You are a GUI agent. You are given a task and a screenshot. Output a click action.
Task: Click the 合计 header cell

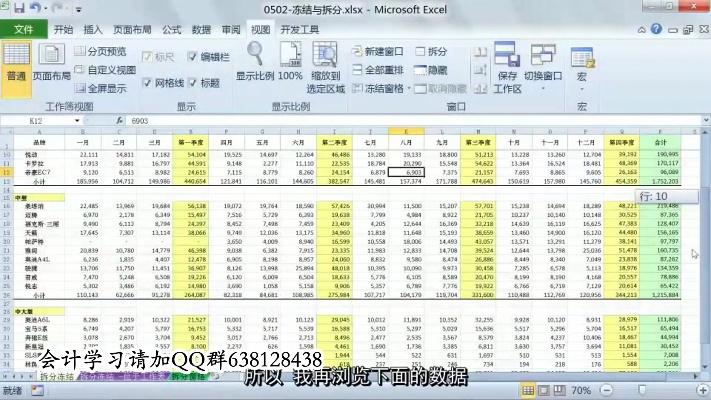[x=660, y=142]
